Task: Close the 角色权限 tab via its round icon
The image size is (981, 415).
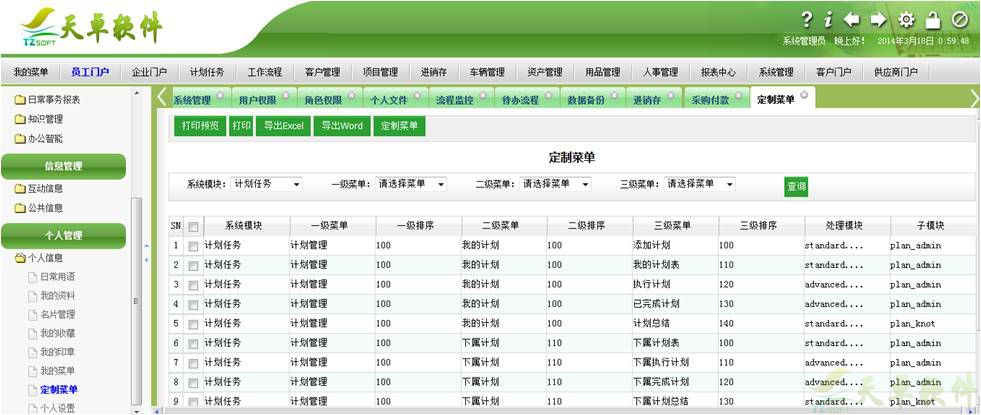Action: tap(352, 95)
